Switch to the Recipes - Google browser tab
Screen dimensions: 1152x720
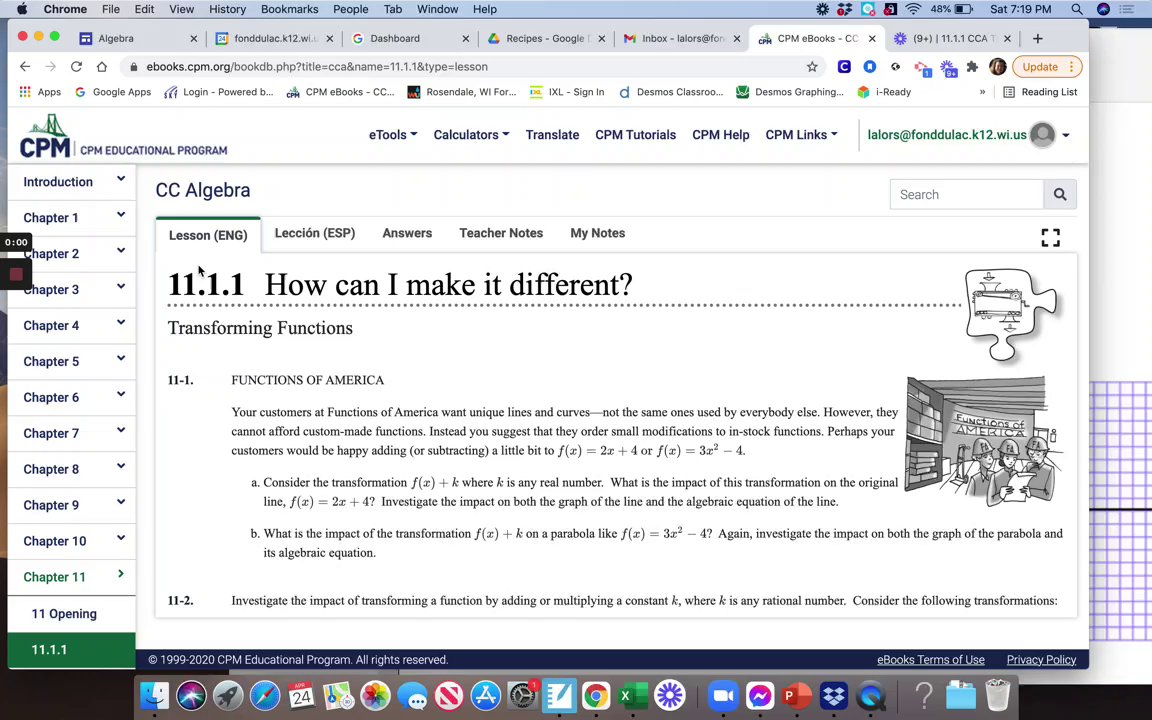tap(545, 38)
